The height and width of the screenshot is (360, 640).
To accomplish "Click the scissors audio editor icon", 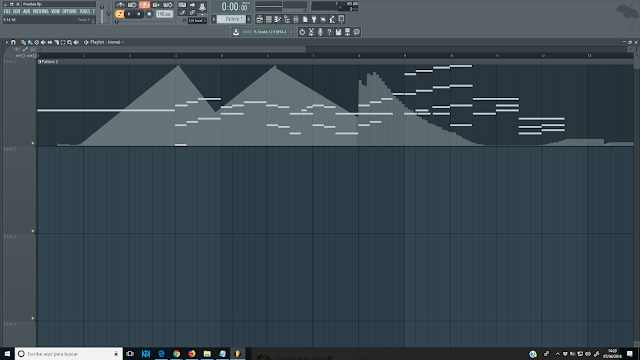I will pyautogui.click(x=311, y=32).
